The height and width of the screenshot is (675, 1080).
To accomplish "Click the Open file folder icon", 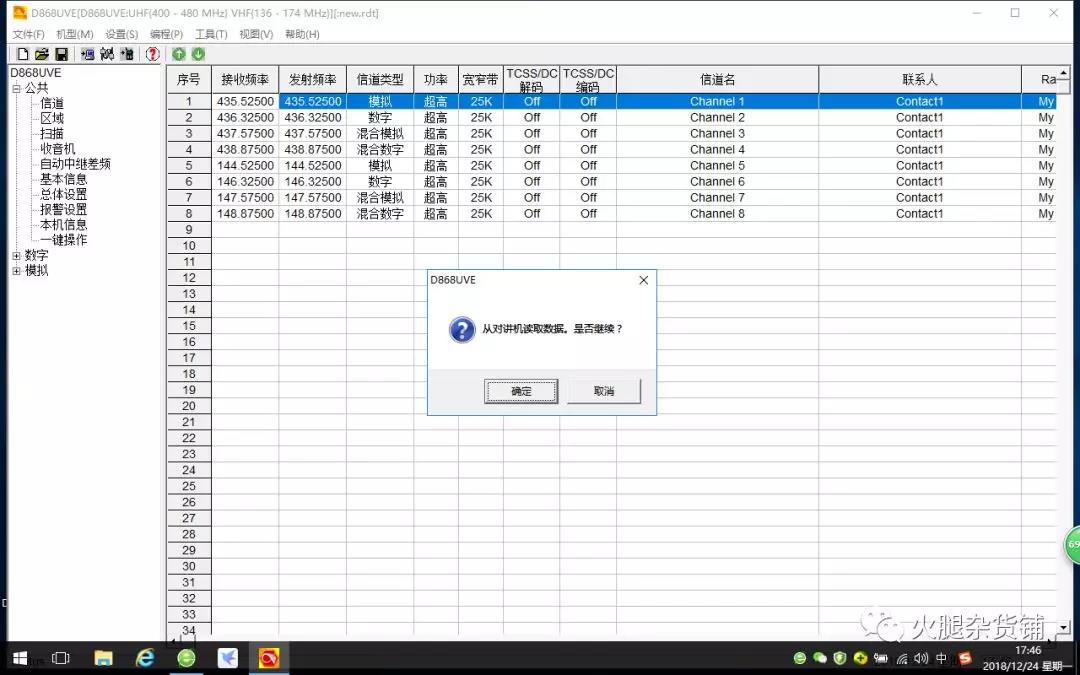I will click(42, 54).
